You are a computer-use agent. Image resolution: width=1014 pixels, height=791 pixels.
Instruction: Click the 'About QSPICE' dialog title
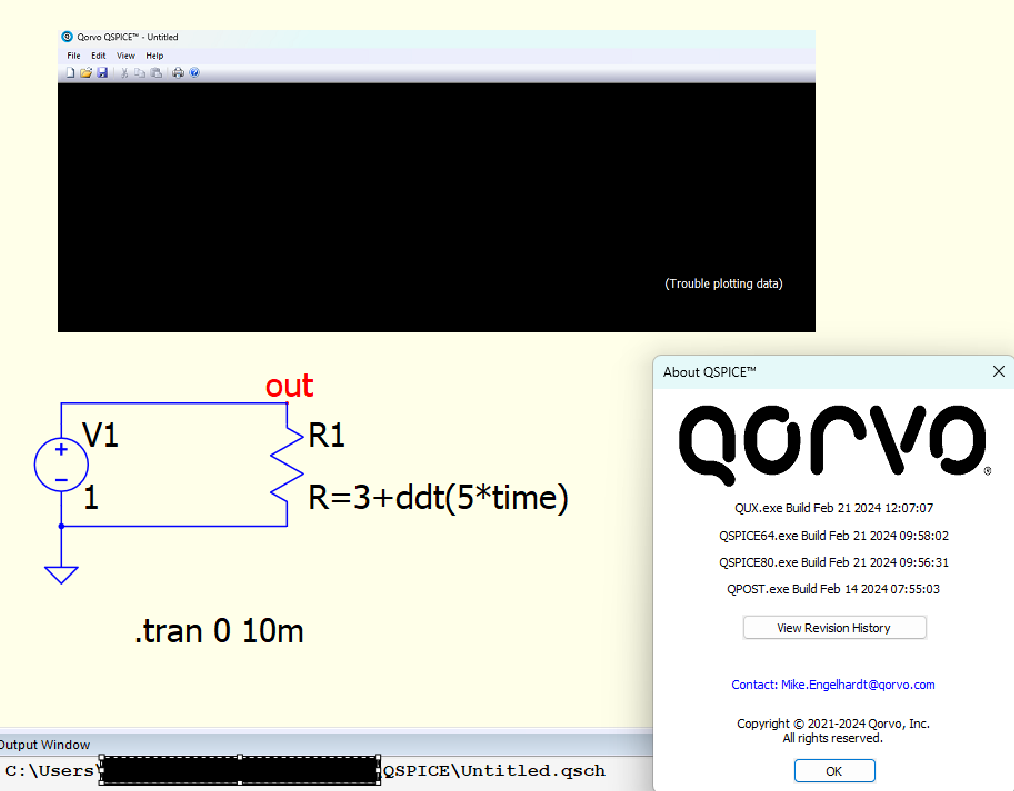709,372
